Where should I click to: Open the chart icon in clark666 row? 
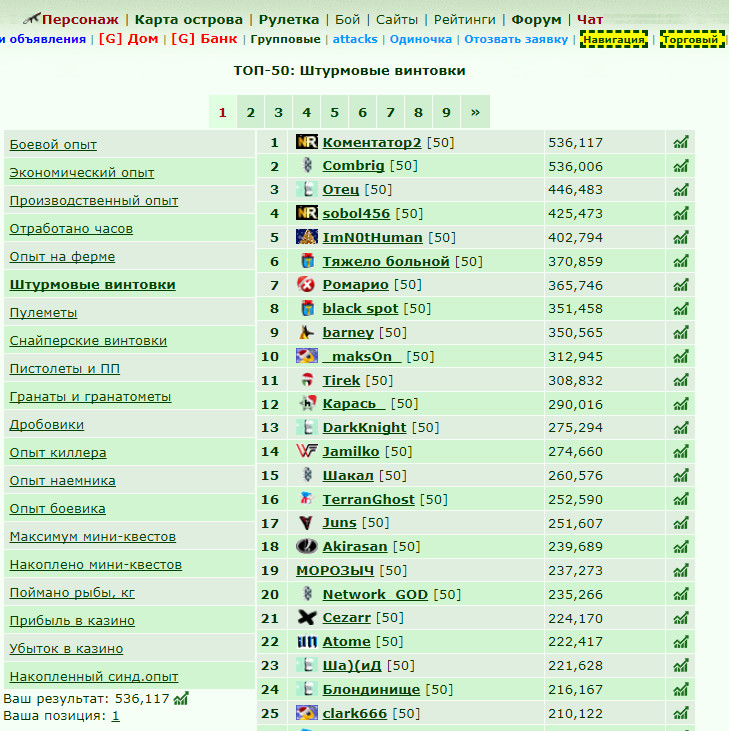681,713
